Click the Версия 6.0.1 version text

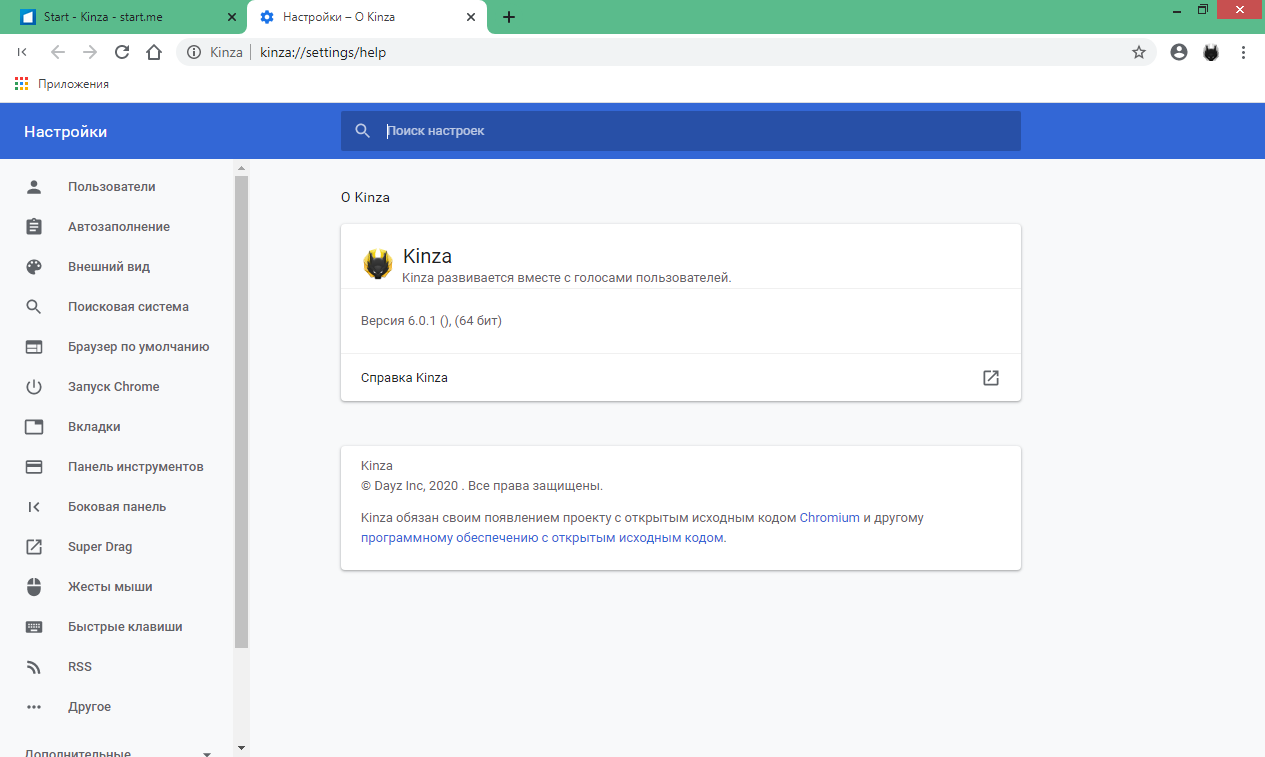coord(431,321)
